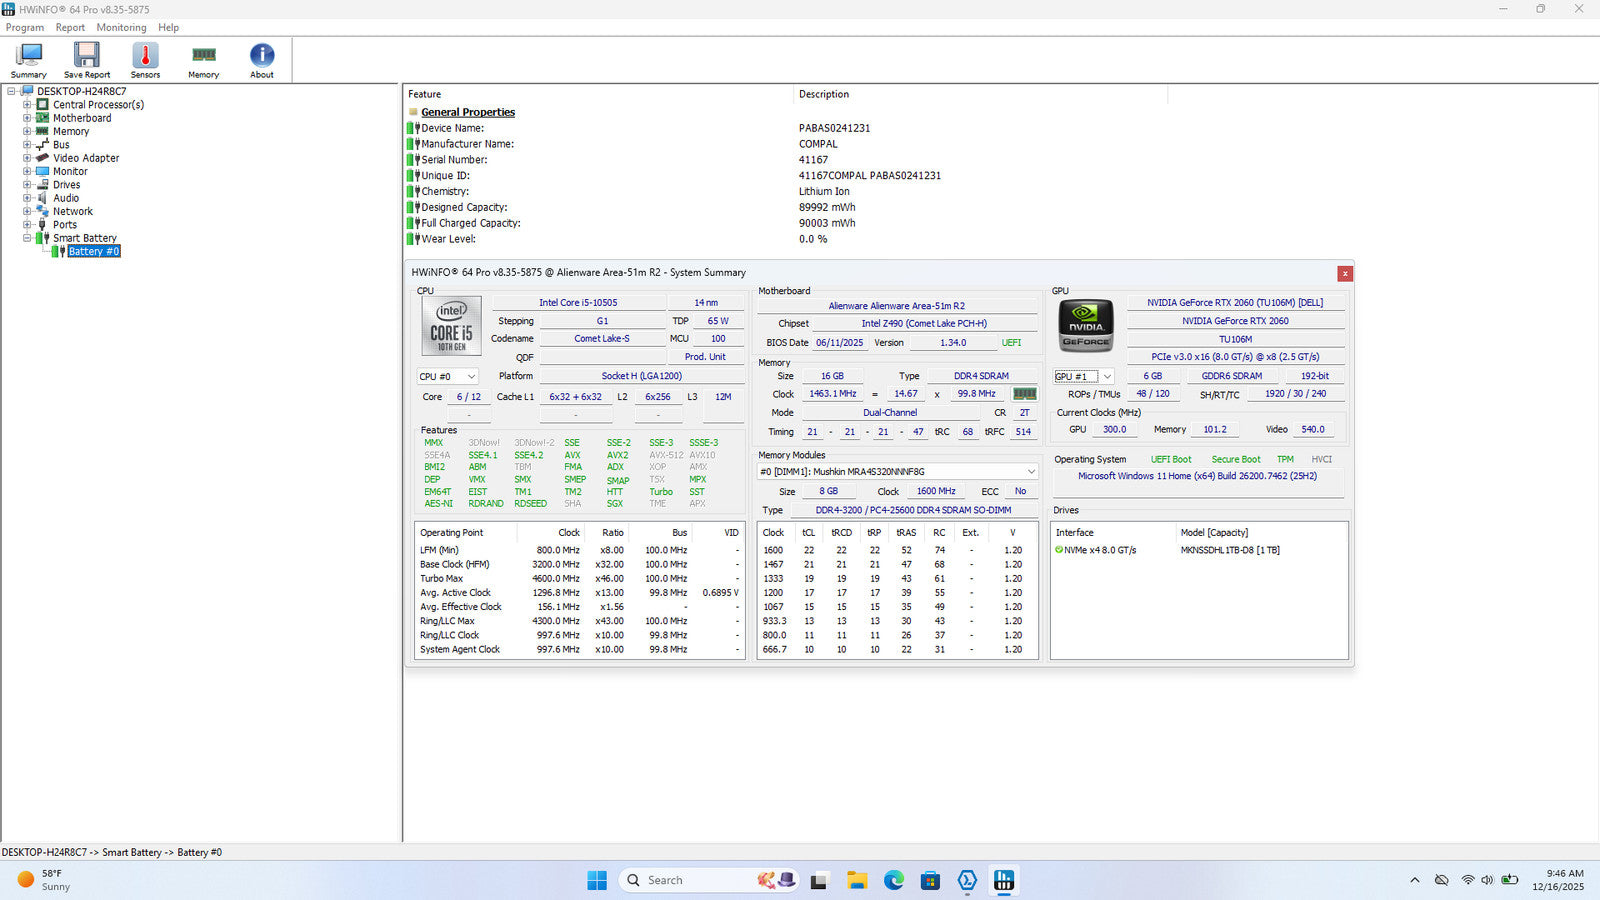Close the System Summary window
The height and width of the screenshot is (900, 1600).
(1345, 273)
